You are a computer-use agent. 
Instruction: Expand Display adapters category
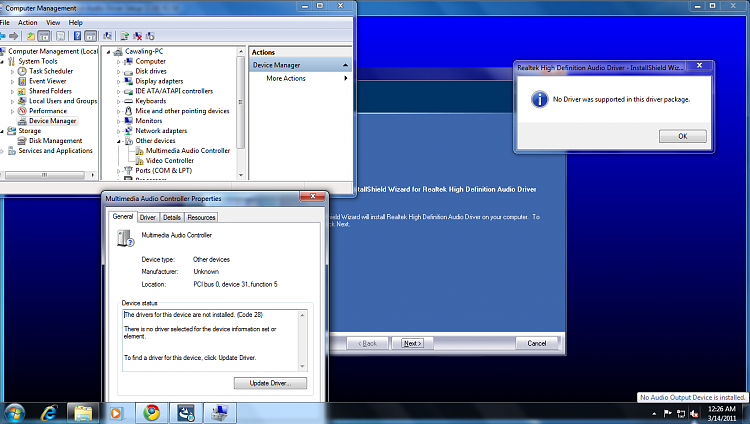point(119,82)
